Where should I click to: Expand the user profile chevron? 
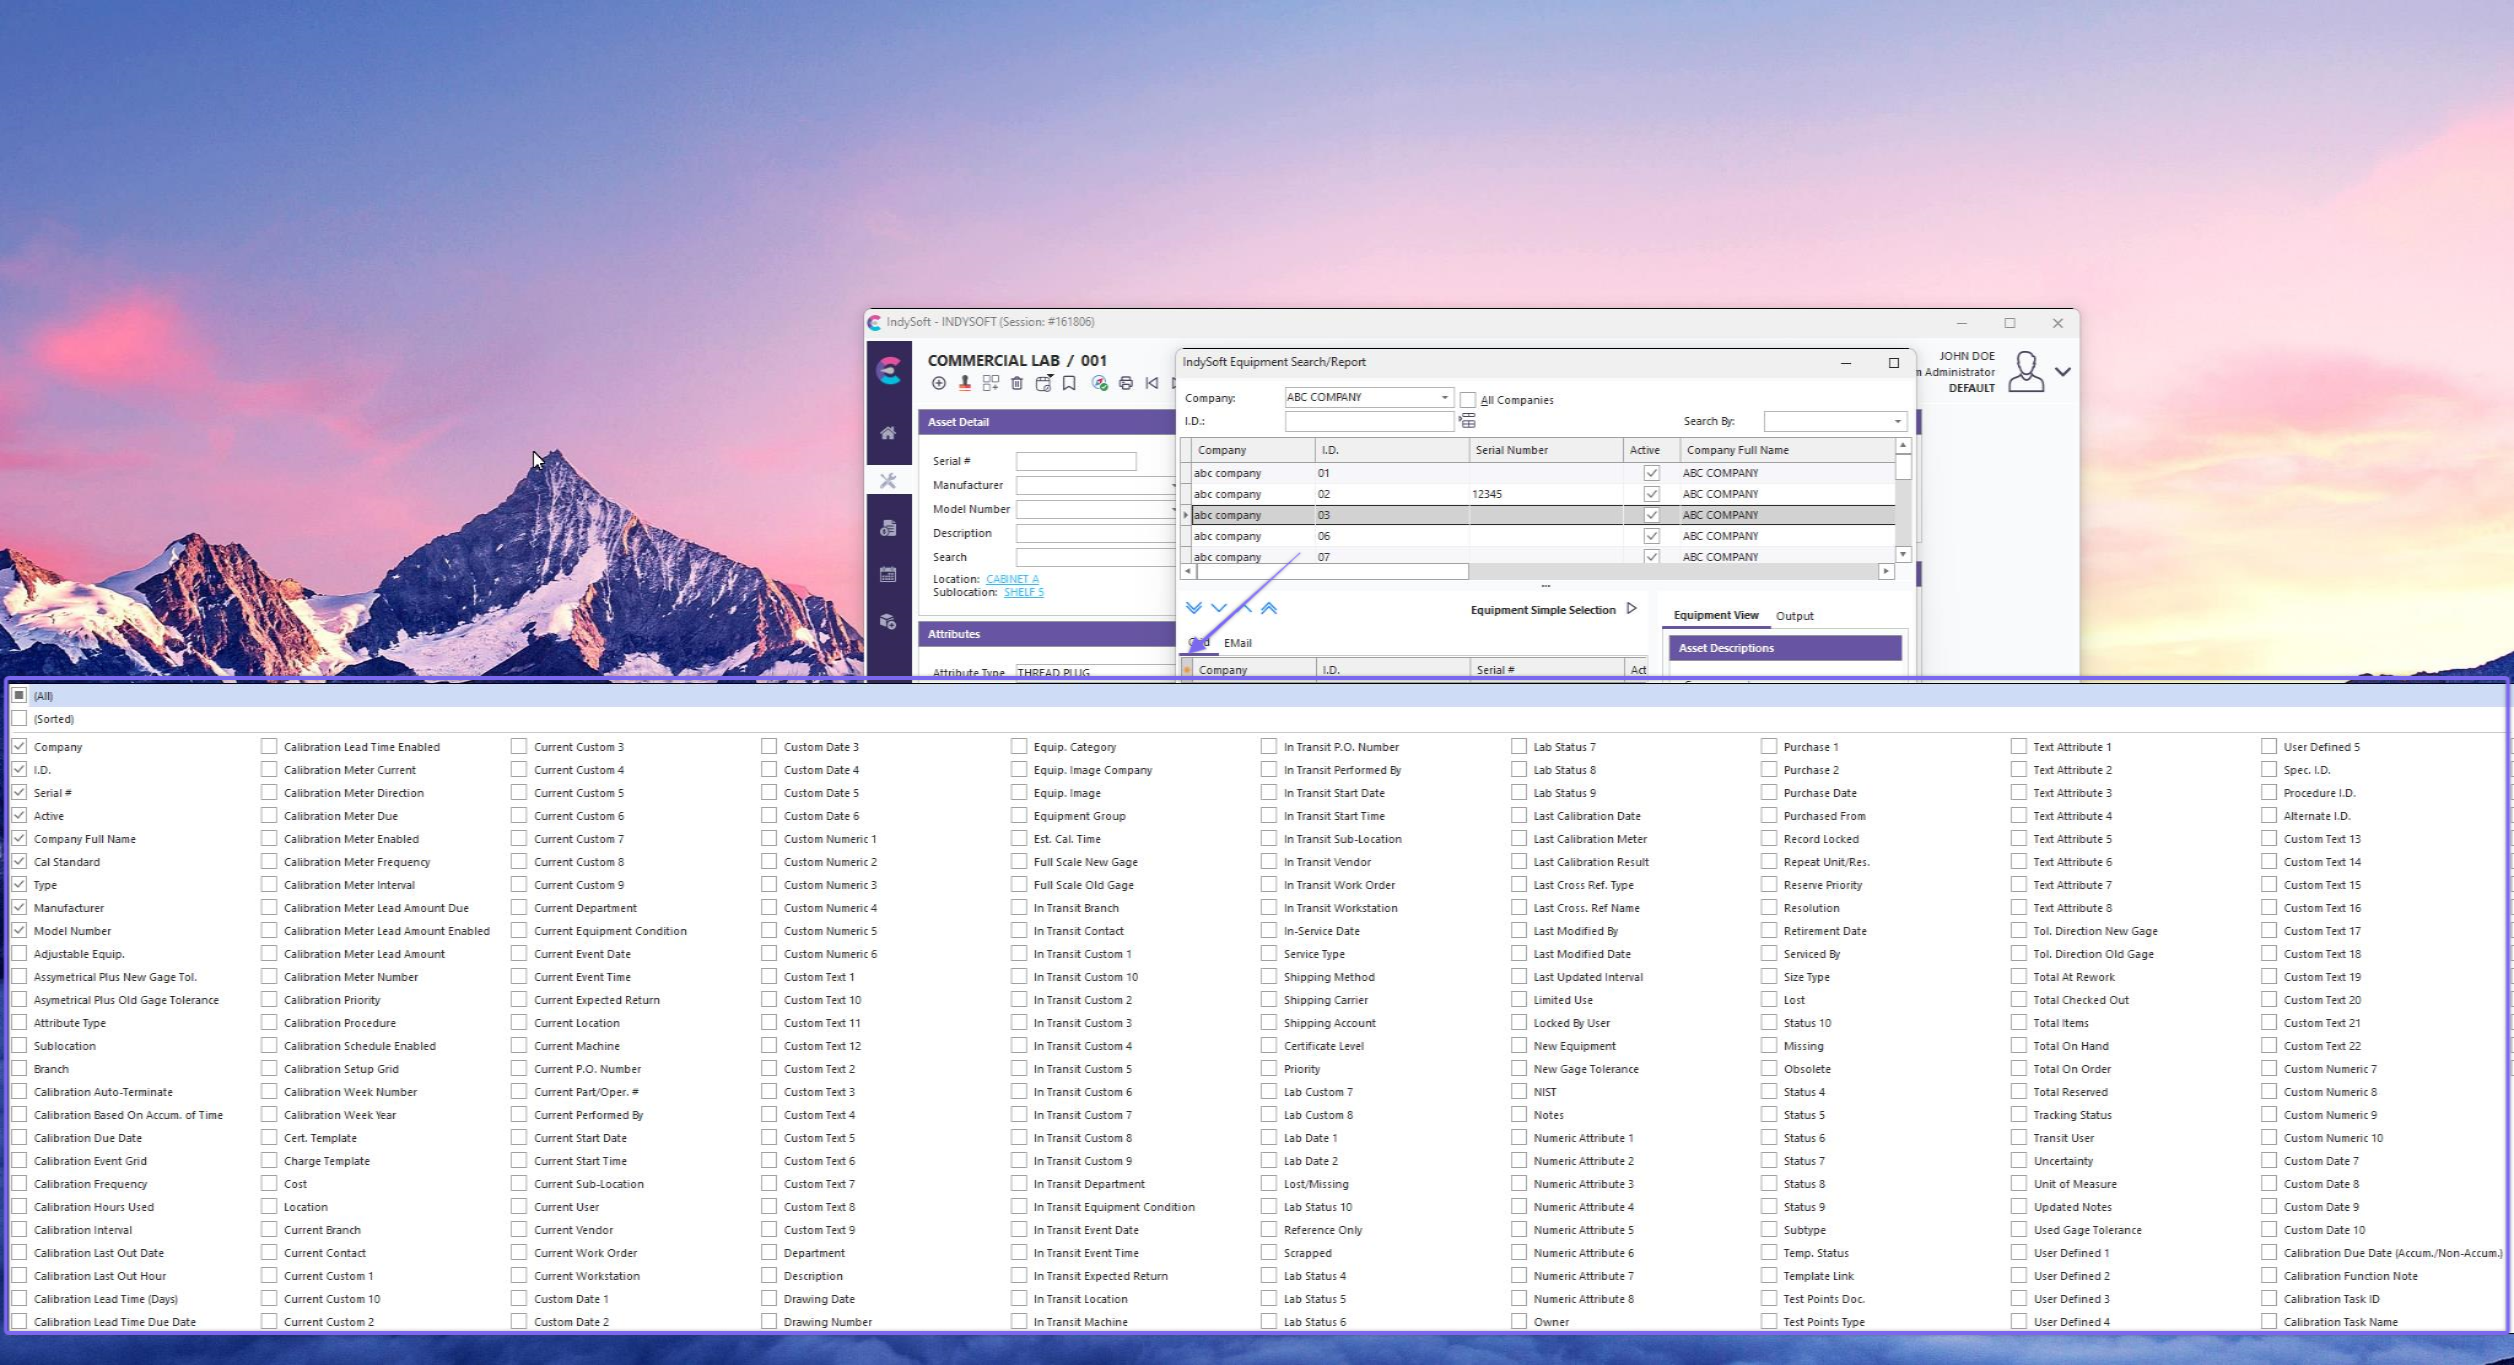pyautogui.click(x=2062, y=372)
